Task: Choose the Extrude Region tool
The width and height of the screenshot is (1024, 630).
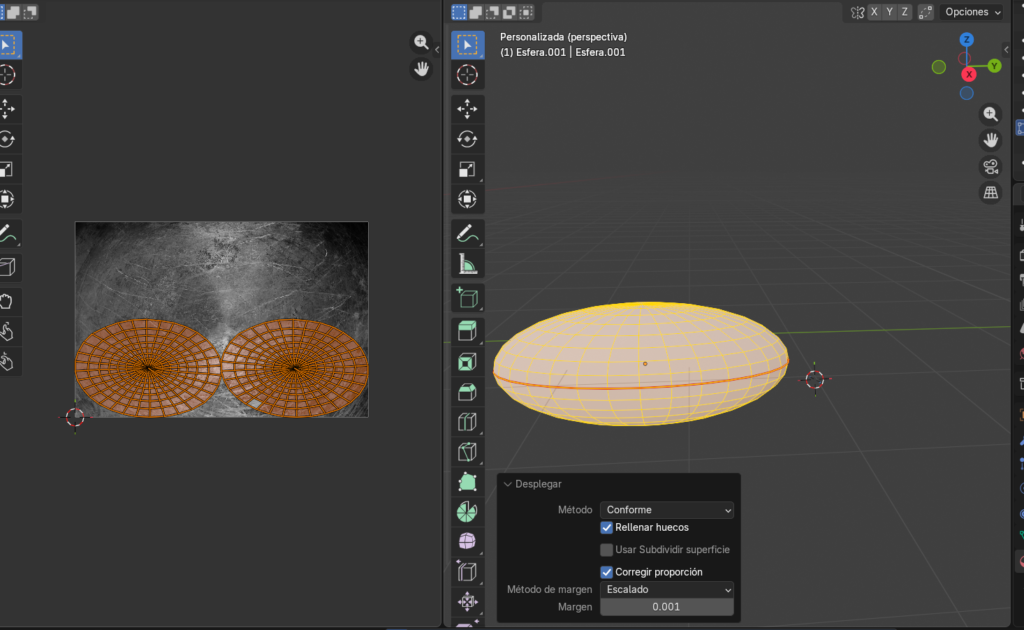Action: (x=467, y=330)
